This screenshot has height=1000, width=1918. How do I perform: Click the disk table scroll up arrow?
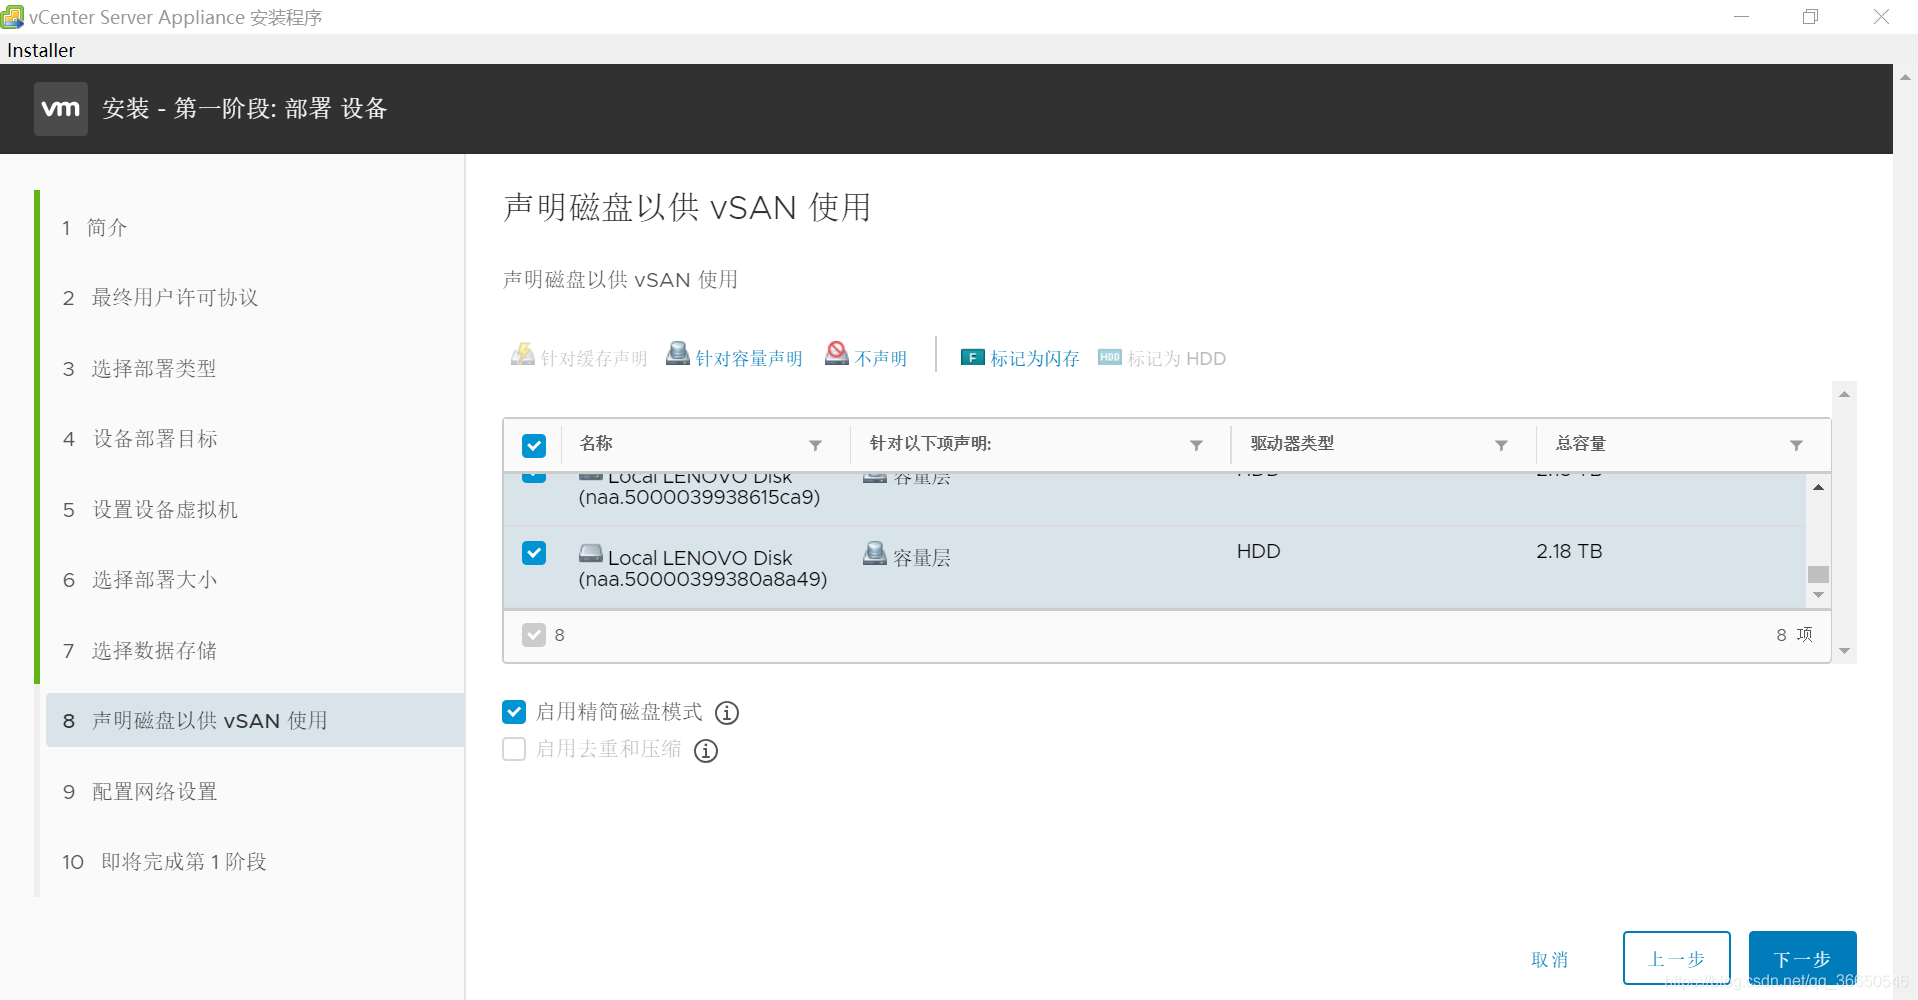tap(1818, 487)
